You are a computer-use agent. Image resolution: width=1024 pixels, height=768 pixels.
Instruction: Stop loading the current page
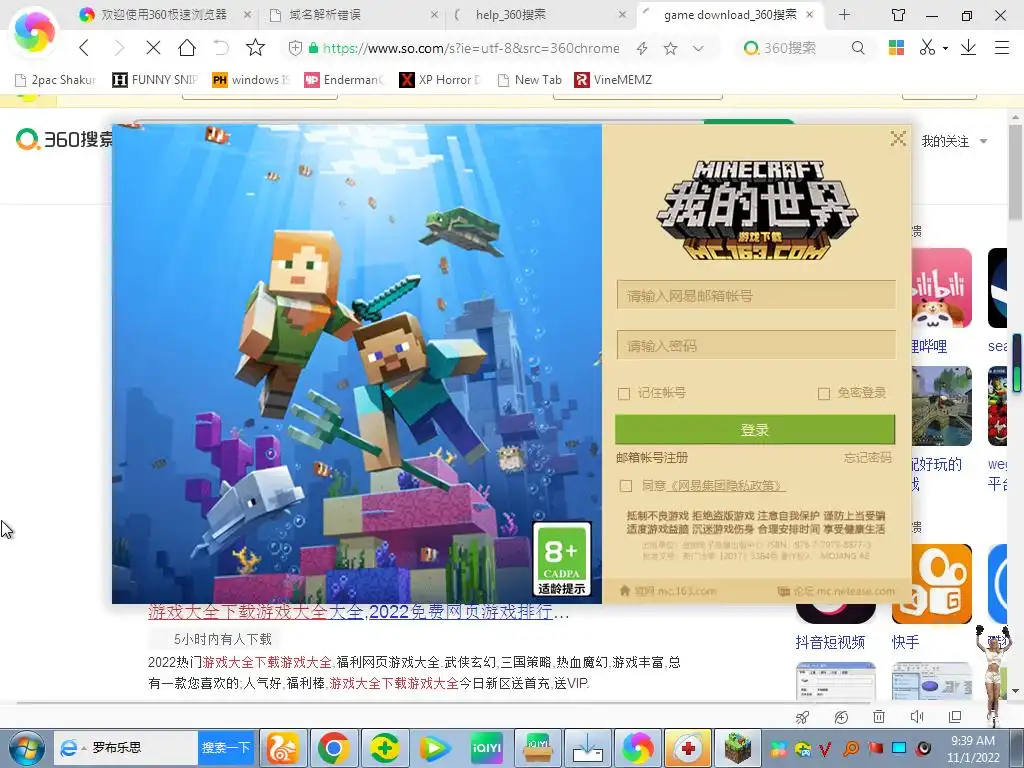pyautogui.click(x=153, y=48)
